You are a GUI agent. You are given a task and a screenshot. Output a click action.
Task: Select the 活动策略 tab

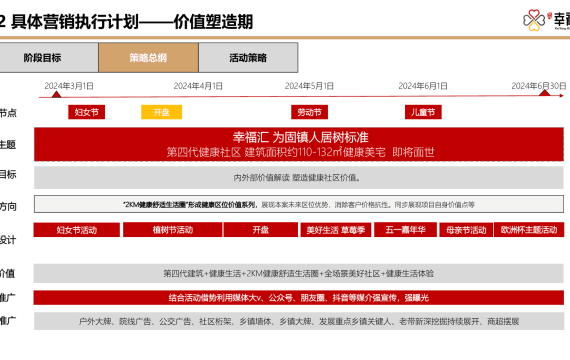pos(248,57)
